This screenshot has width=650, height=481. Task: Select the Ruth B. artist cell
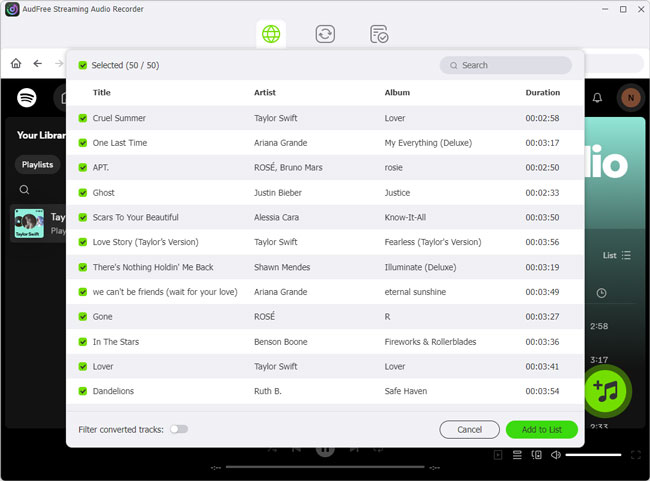pos(267,391)
